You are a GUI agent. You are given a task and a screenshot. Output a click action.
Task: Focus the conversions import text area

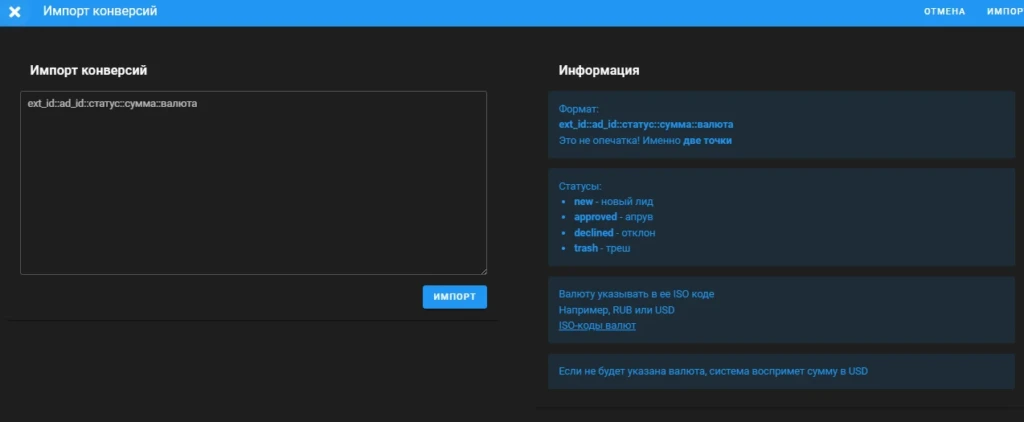253,183
